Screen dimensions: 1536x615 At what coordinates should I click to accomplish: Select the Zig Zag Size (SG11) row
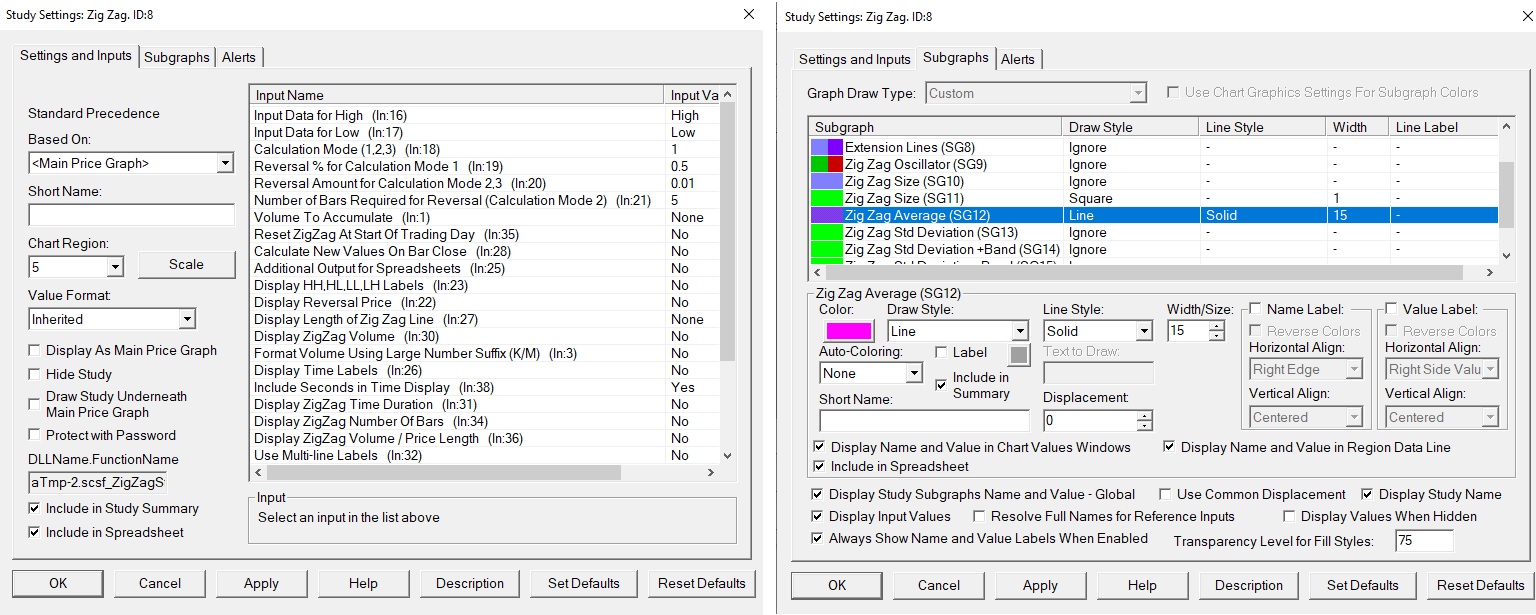(x=904, y=198)
